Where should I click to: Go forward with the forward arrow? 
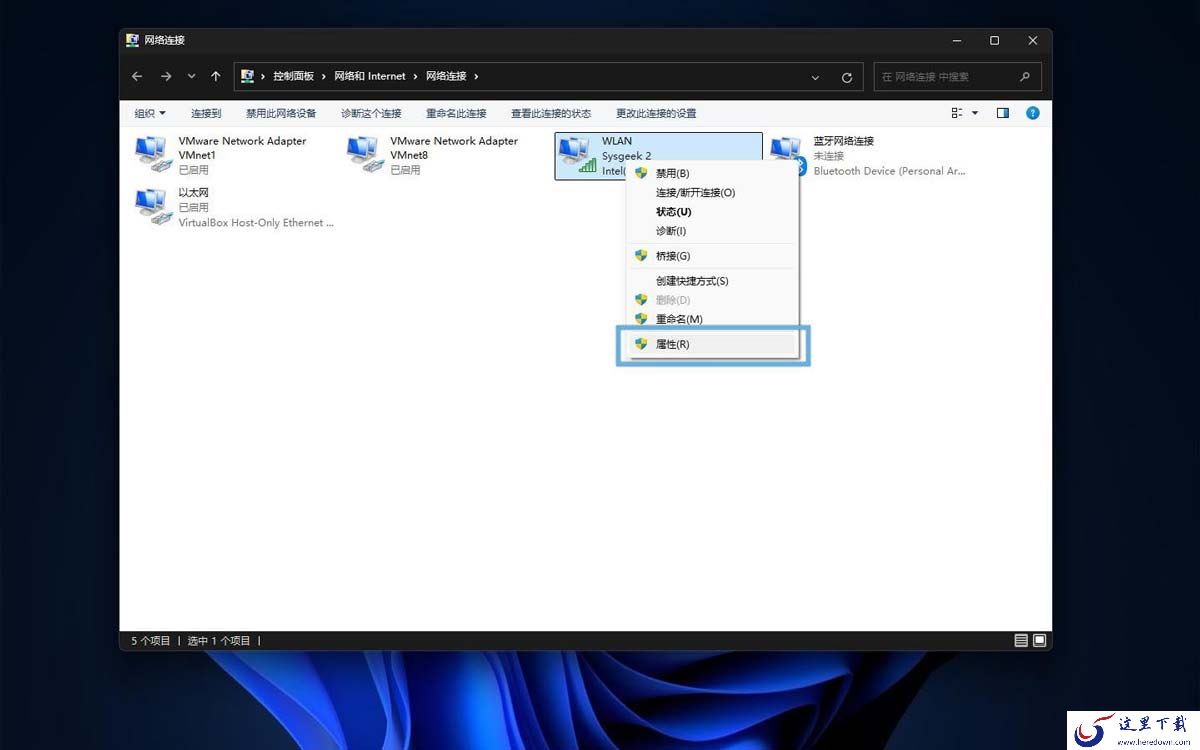[166, 77]
